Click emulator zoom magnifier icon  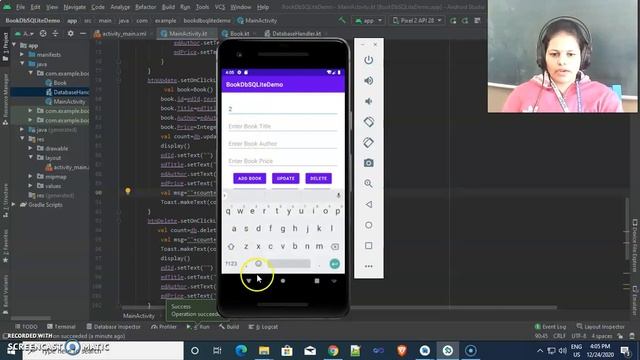pos(368,184)
